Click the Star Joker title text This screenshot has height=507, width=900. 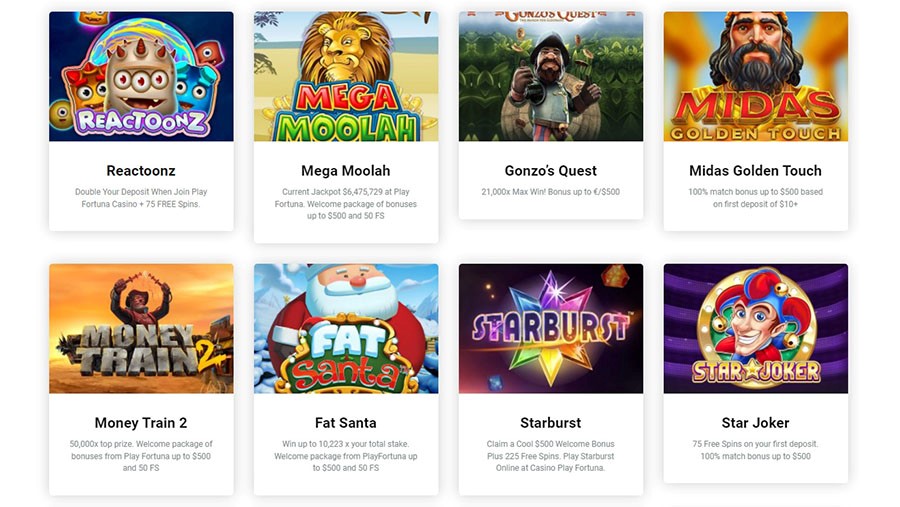(755, 423)
